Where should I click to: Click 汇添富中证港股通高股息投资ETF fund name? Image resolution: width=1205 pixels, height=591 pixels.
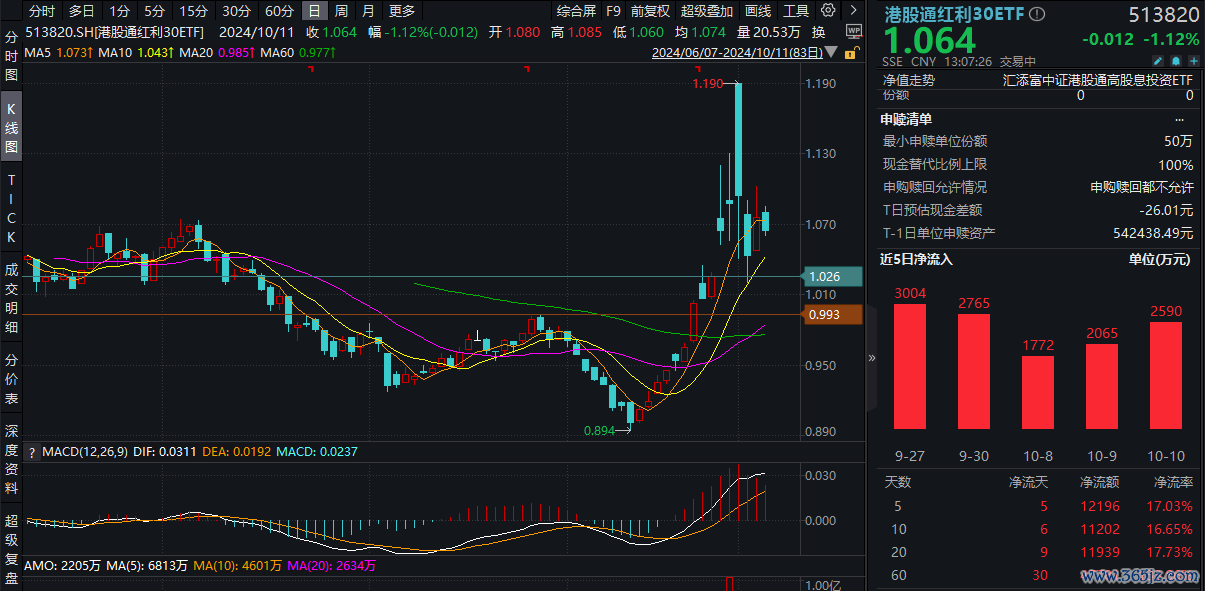click(1098, 80)
